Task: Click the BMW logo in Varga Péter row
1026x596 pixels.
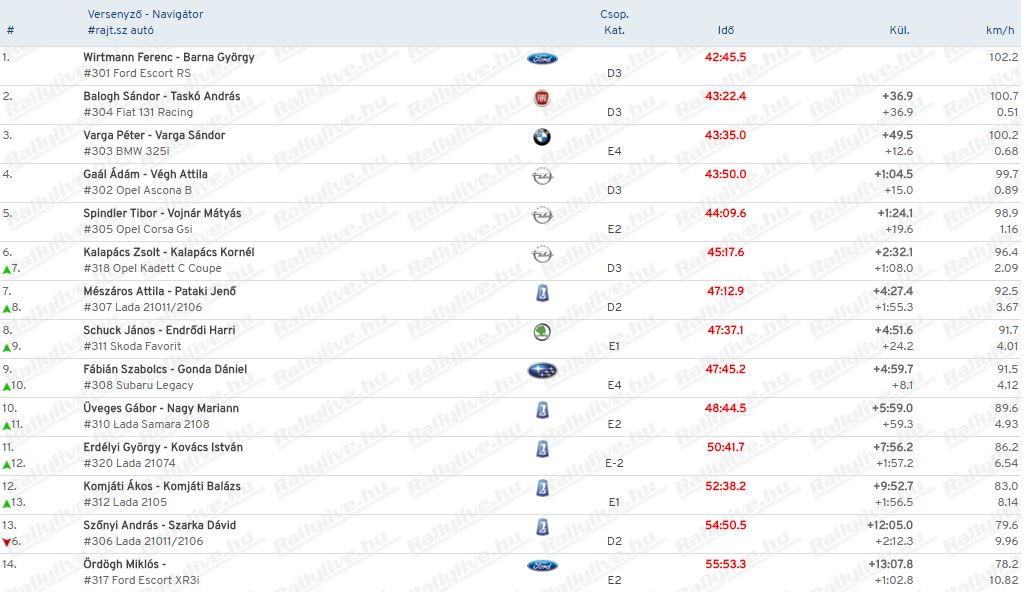Action: 542,137
